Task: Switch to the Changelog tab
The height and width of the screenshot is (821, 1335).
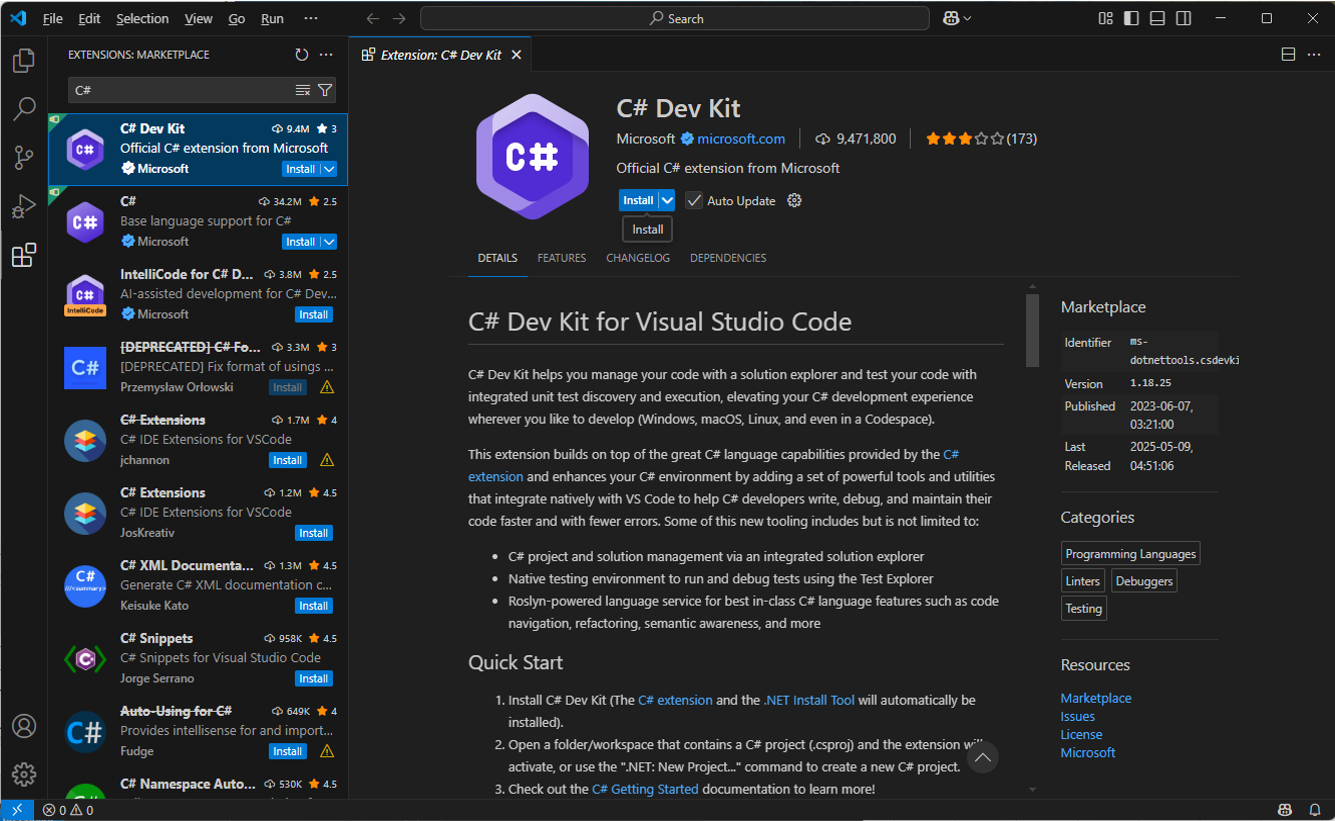Action: point(637,258)
